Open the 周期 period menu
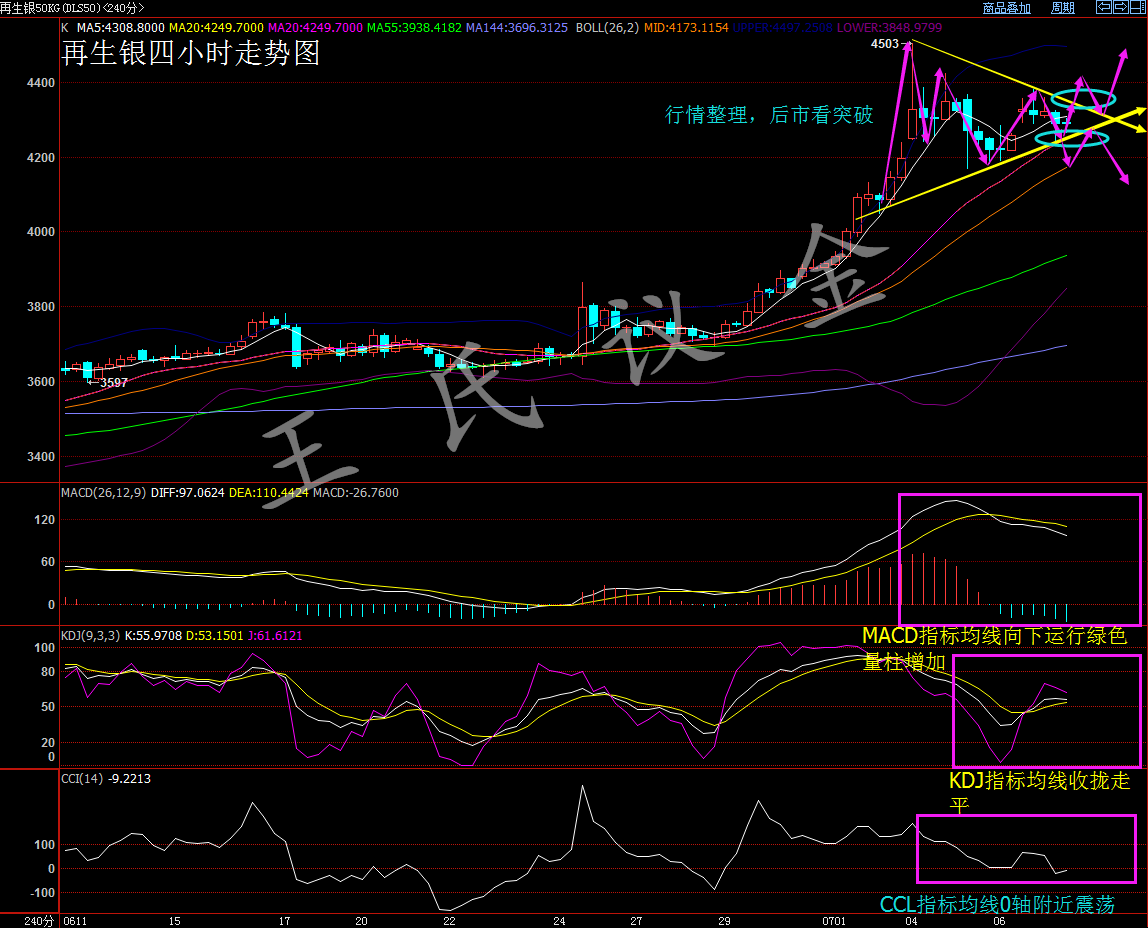 pyautogui.click(x=1063, y=8)
